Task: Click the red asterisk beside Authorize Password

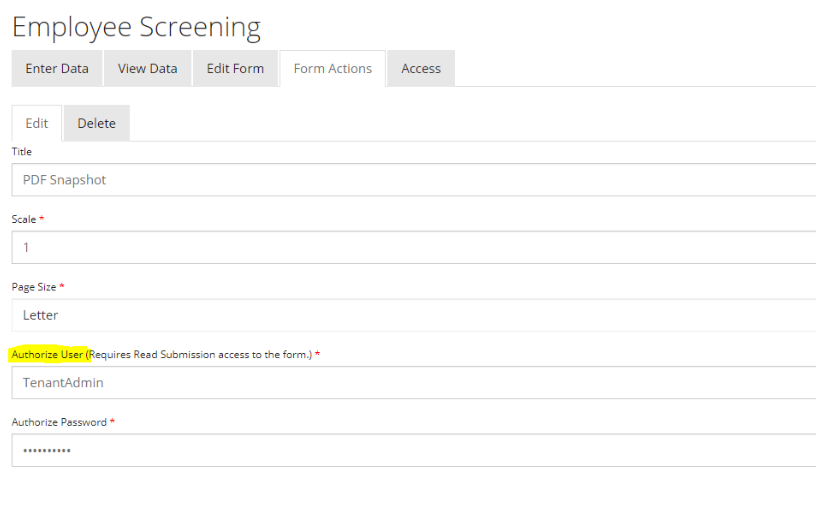Action: 113,422
